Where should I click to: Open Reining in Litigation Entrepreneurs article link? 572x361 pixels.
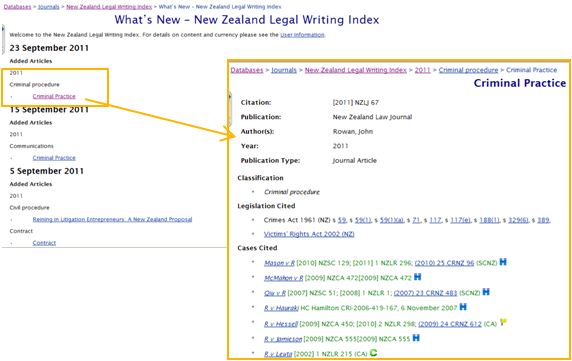[x=112, y=220]
